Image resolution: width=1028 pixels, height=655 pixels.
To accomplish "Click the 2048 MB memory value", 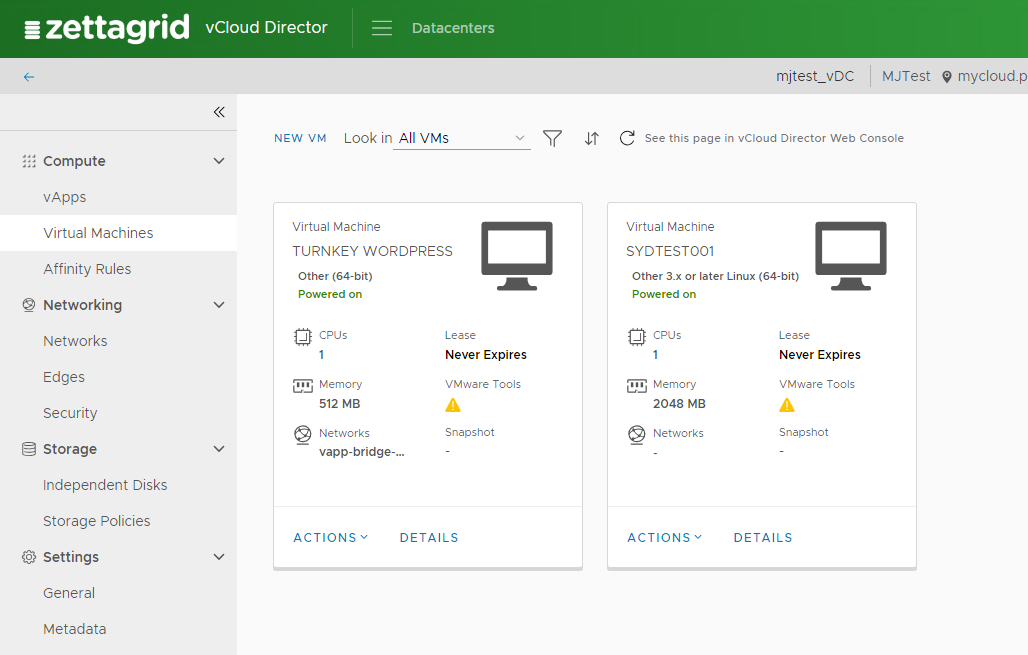I will point(679,404).
